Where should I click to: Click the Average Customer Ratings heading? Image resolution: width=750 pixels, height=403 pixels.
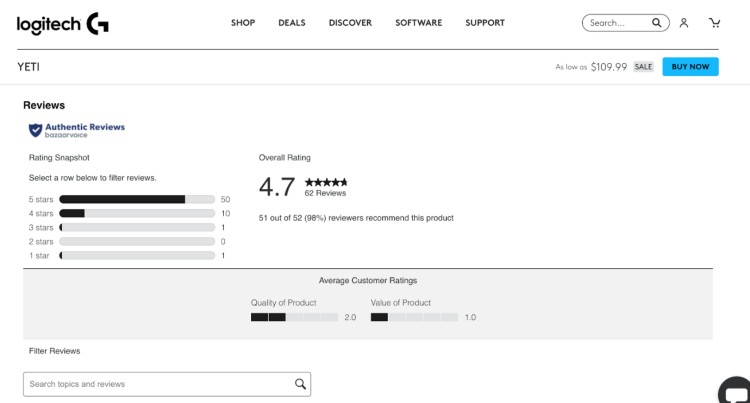tap(368, 281)
